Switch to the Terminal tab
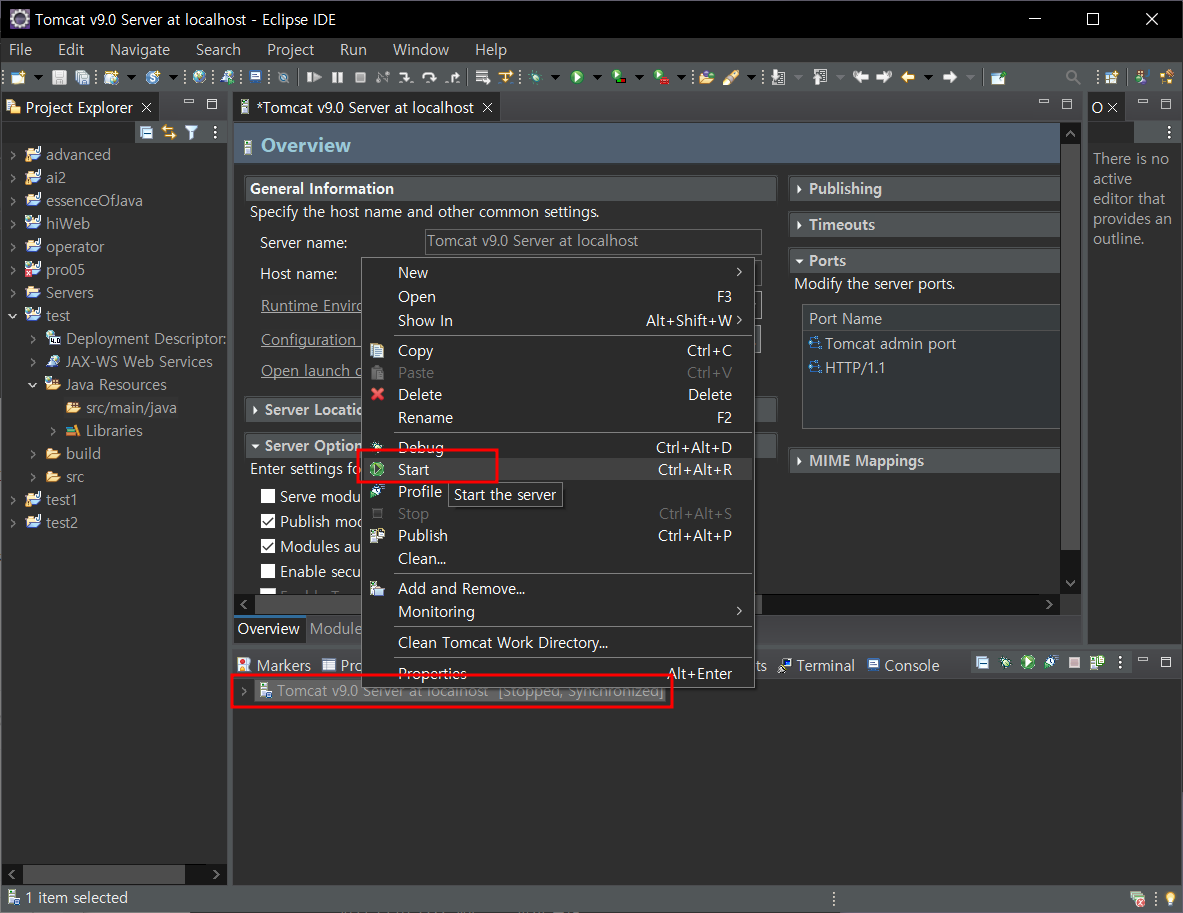The width and height of the screenshot is (1183, 913). point(816,666)
